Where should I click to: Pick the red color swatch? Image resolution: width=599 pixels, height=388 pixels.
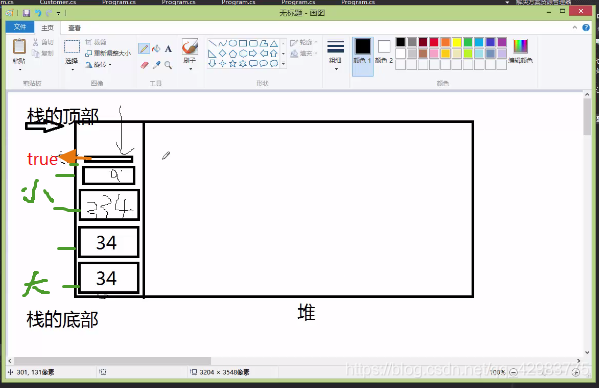coord(434,42)
